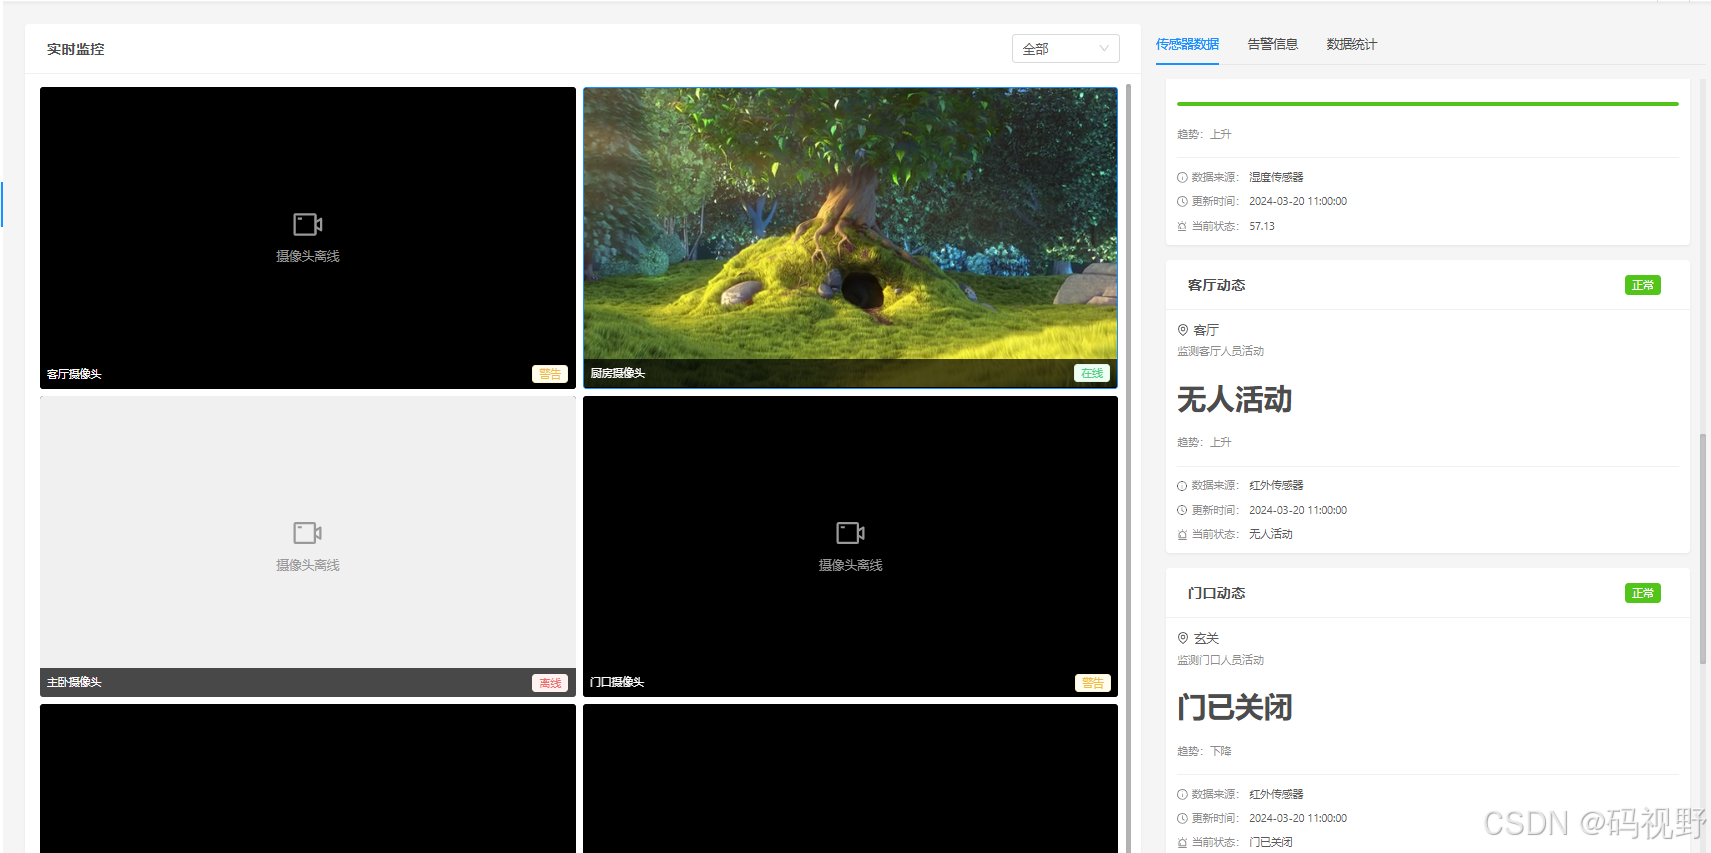Viewport: 1711px width, 853px height.
Task: Click alert icon beside 当前状态 门已关闭
Action: coord(1182,843)
